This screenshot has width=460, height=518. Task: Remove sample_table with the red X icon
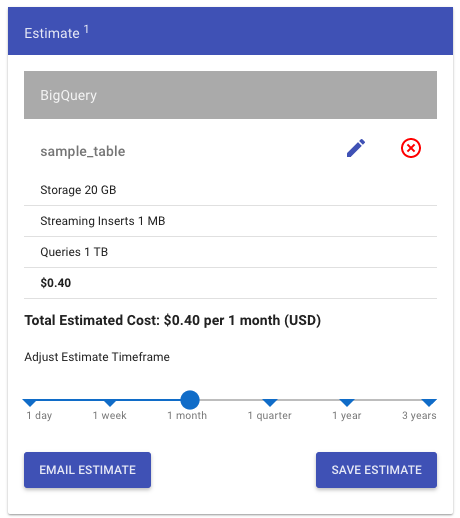(x=411, y=148)
